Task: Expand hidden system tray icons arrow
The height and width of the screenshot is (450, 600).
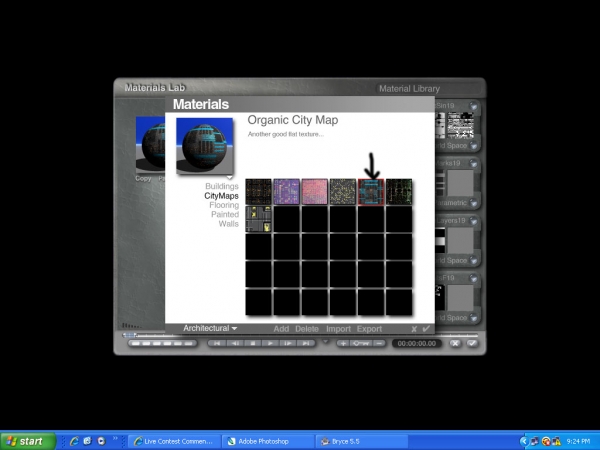Action: point(523,442)
